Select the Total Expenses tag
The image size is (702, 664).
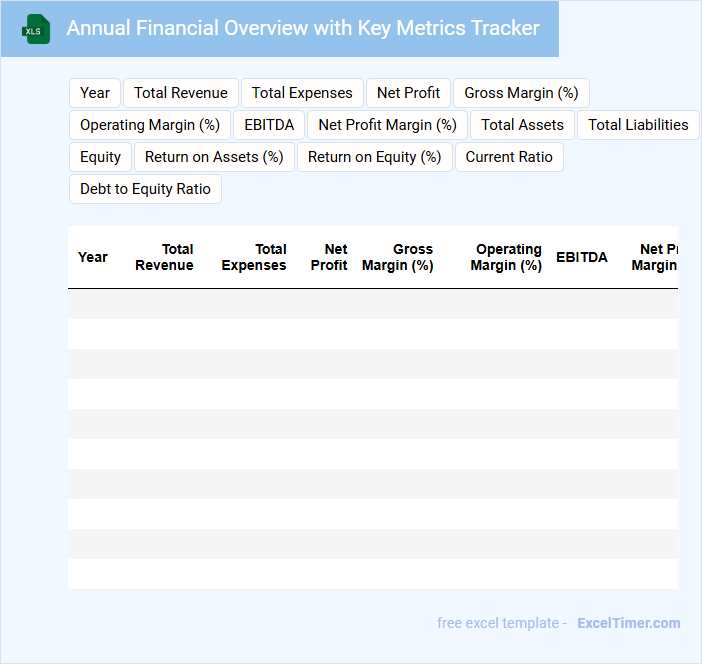coord(302,93)
